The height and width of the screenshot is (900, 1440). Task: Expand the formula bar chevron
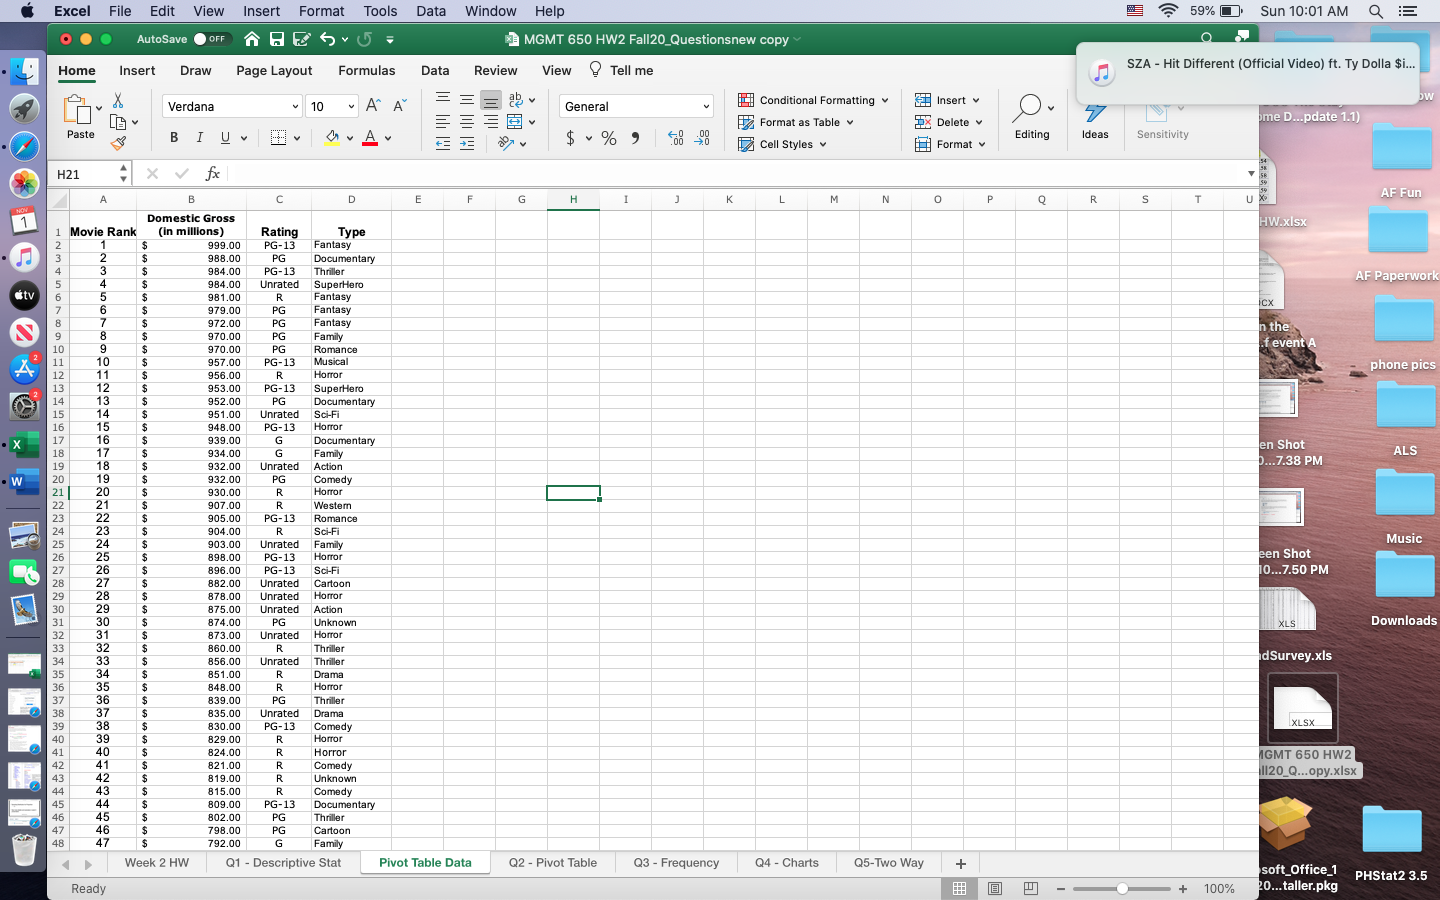coord(1250,174)
